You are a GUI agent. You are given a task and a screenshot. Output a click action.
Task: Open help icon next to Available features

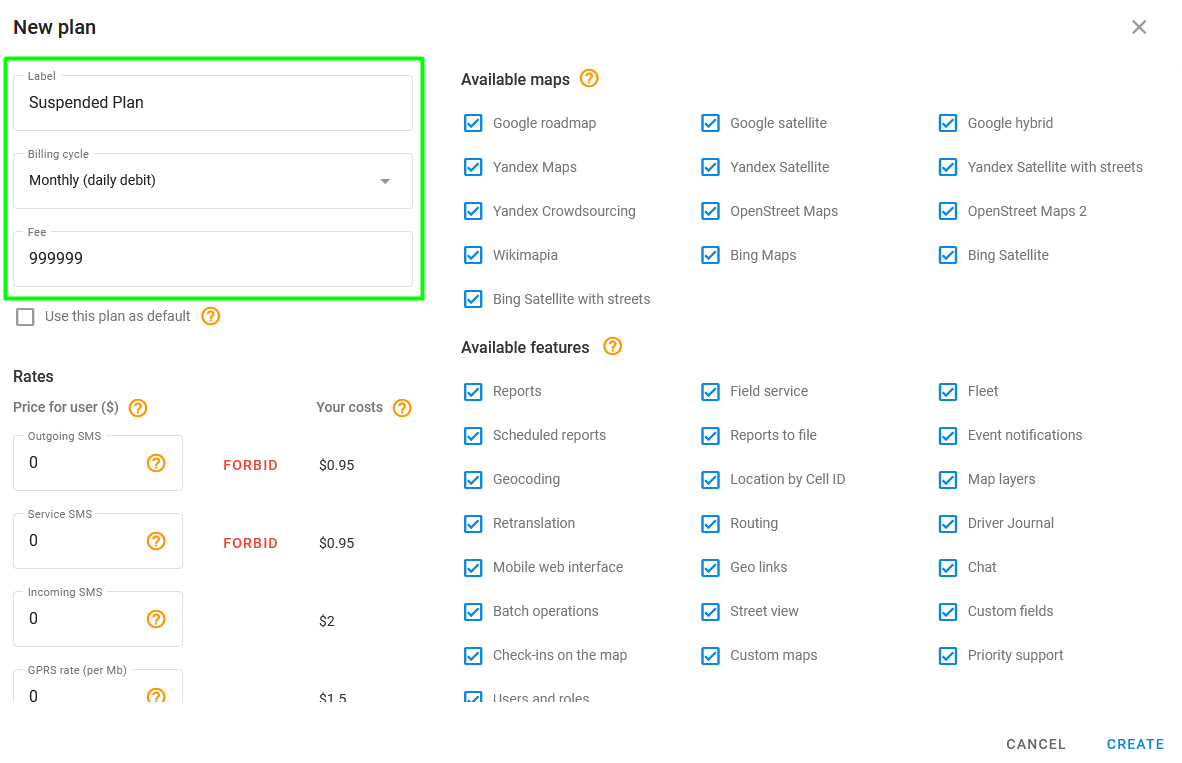click(612, 347)
